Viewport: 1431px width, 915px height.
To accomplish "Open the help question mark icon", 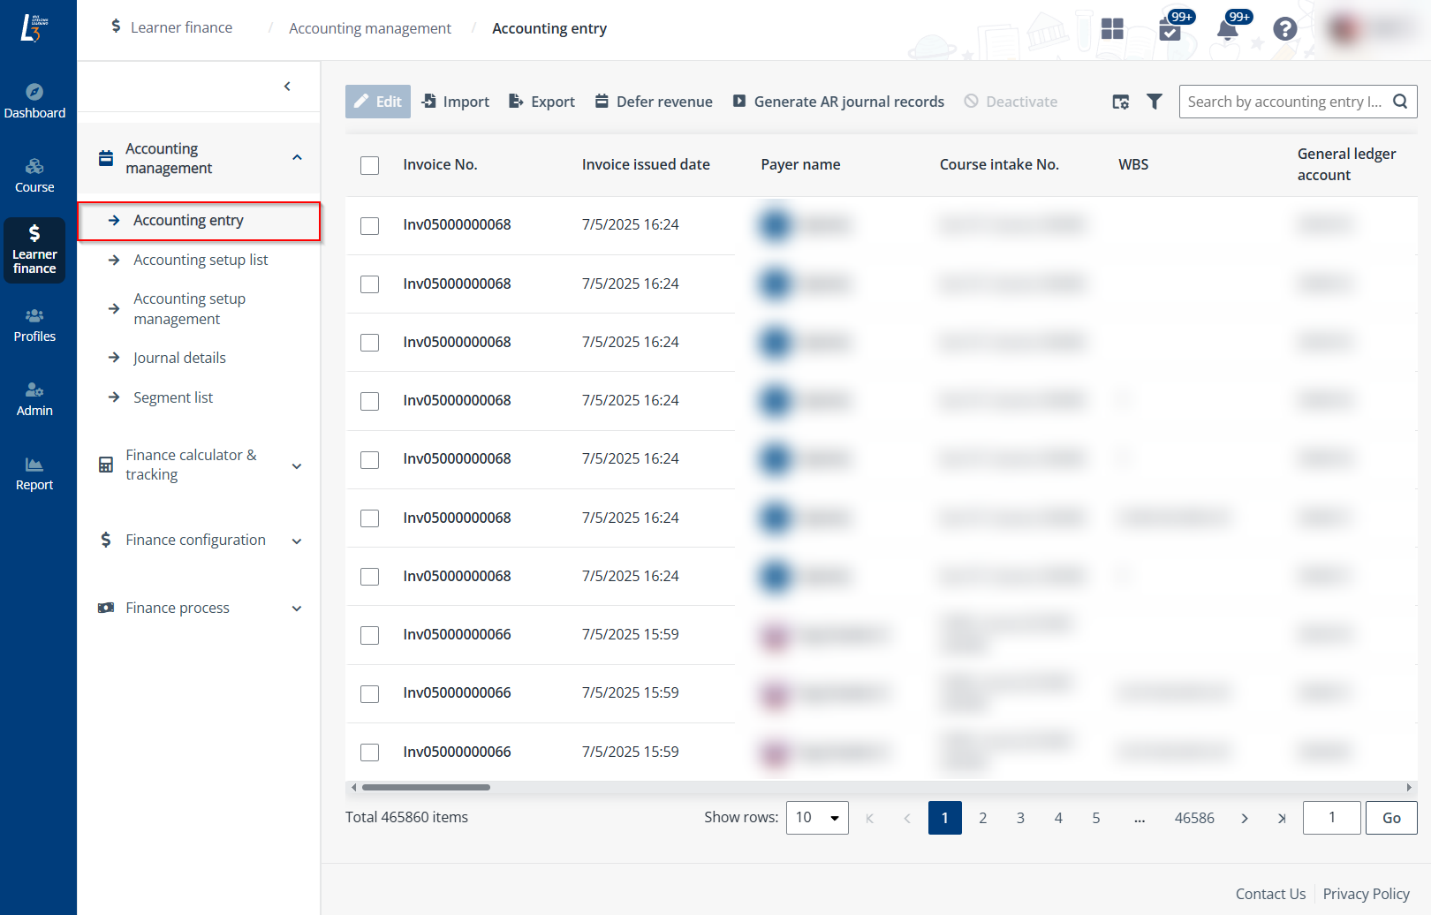I will click(x=1285, y=29).
